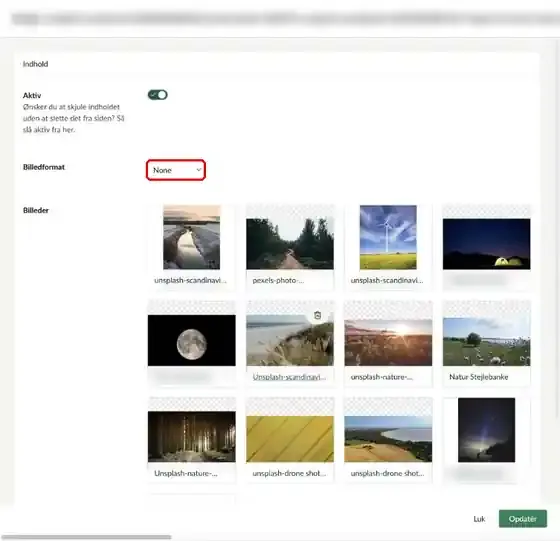Click the Billedformat label
Image resolution: width=560 pixels, height=541 pixels.
point(44,167)
